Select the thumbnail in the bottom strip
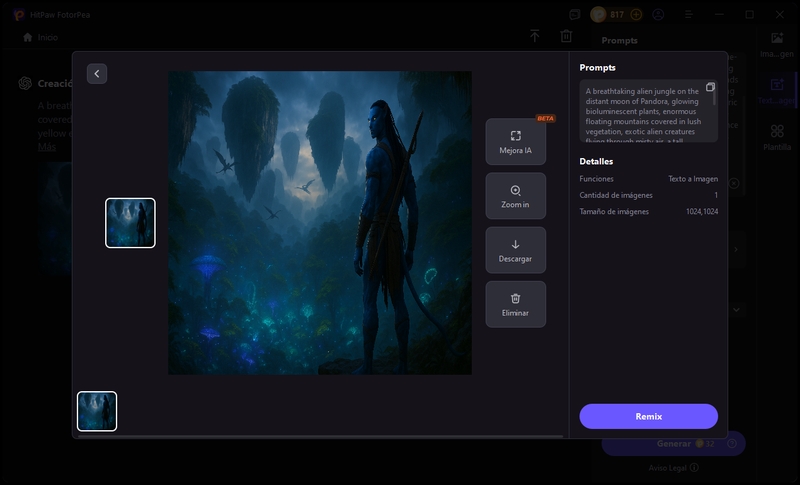The width and height of the screenshot is (800, 485). coord(97,411)
